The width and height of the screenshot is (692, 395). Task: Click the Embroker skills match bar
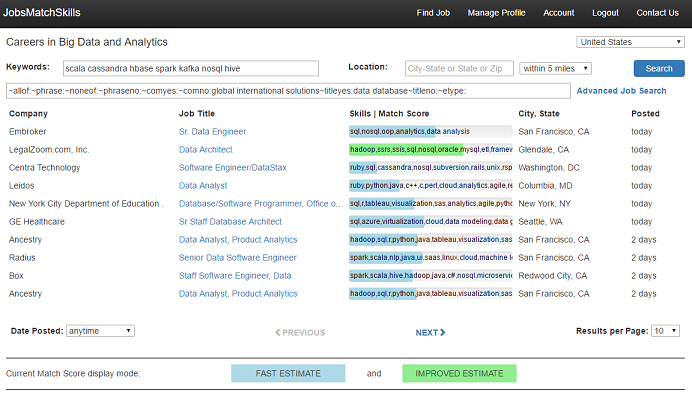point(431,132)
